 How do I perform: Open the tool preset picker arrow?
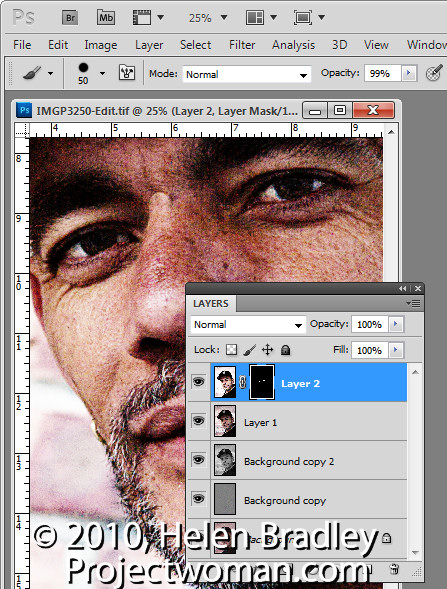[x=50, y=73]
